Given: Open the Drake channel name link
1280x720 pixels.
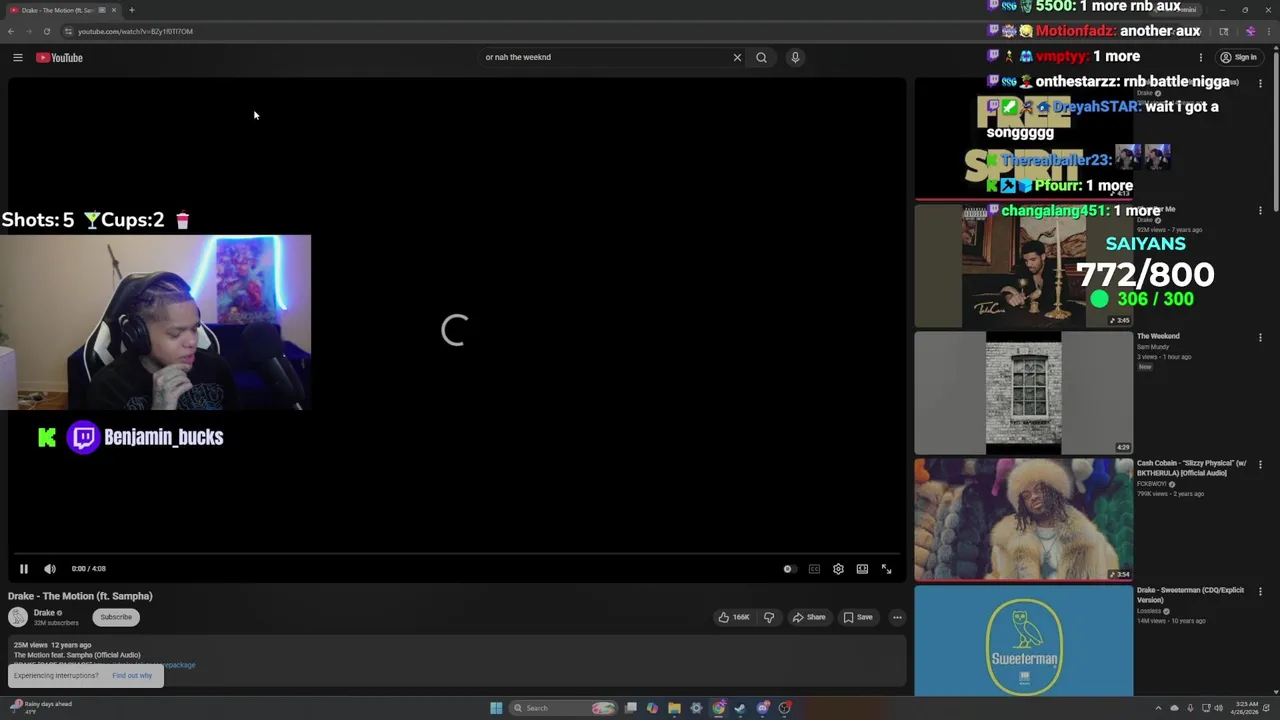Looking at the screenshot, I should (x=44, y=613).
